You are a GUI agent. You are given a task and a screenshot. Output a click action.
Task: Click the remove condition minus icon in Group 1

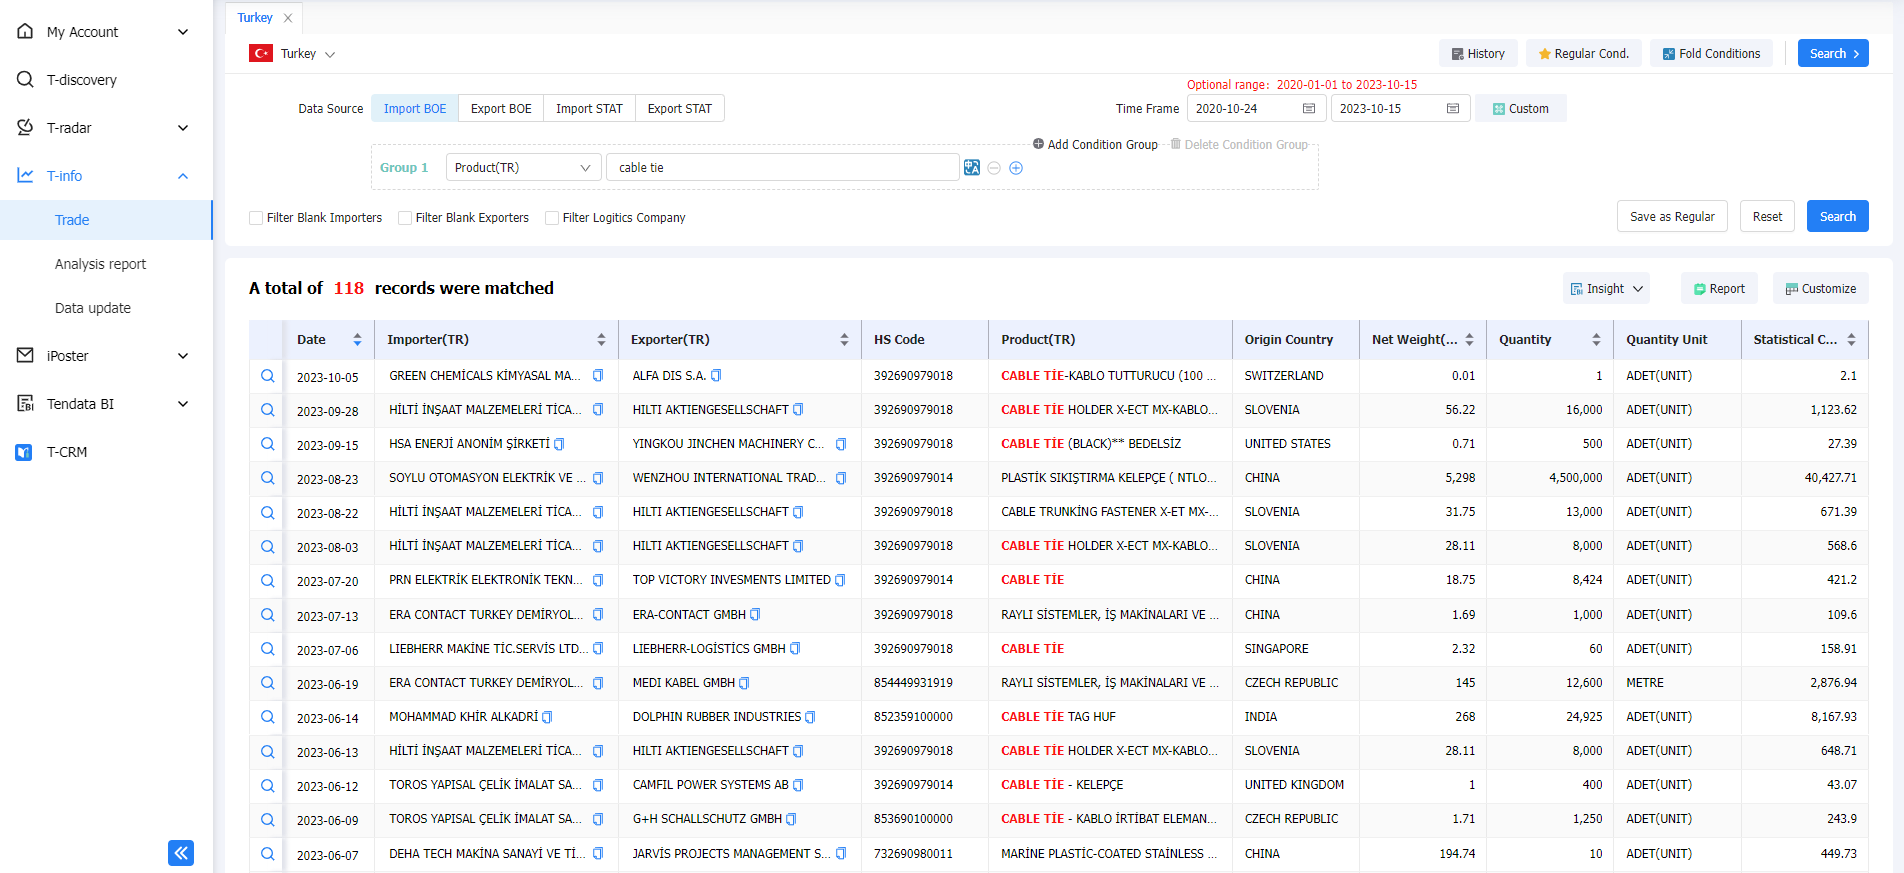coord(994,168)
